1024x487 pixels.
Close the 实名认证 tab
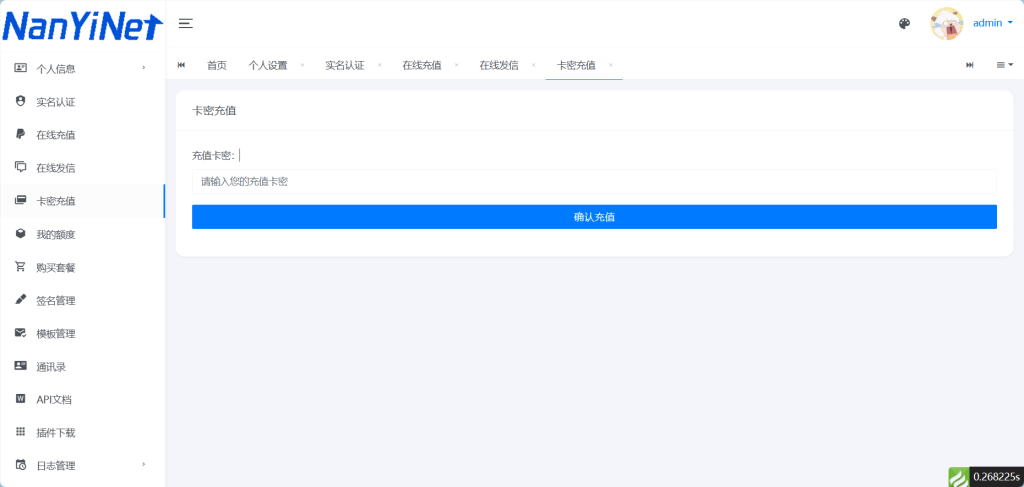tap(379, 65)
